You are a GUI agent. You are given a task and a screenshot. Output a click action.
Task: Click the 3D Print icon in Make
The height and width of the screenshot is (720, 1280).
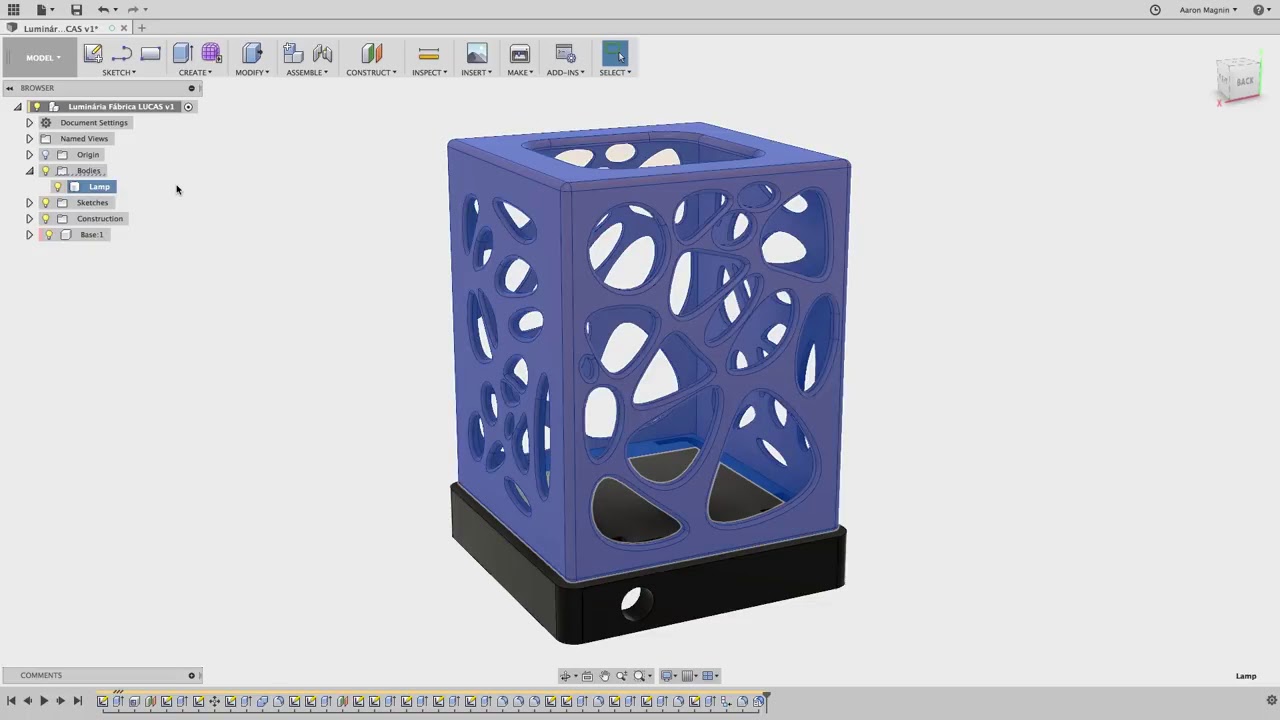519,54
